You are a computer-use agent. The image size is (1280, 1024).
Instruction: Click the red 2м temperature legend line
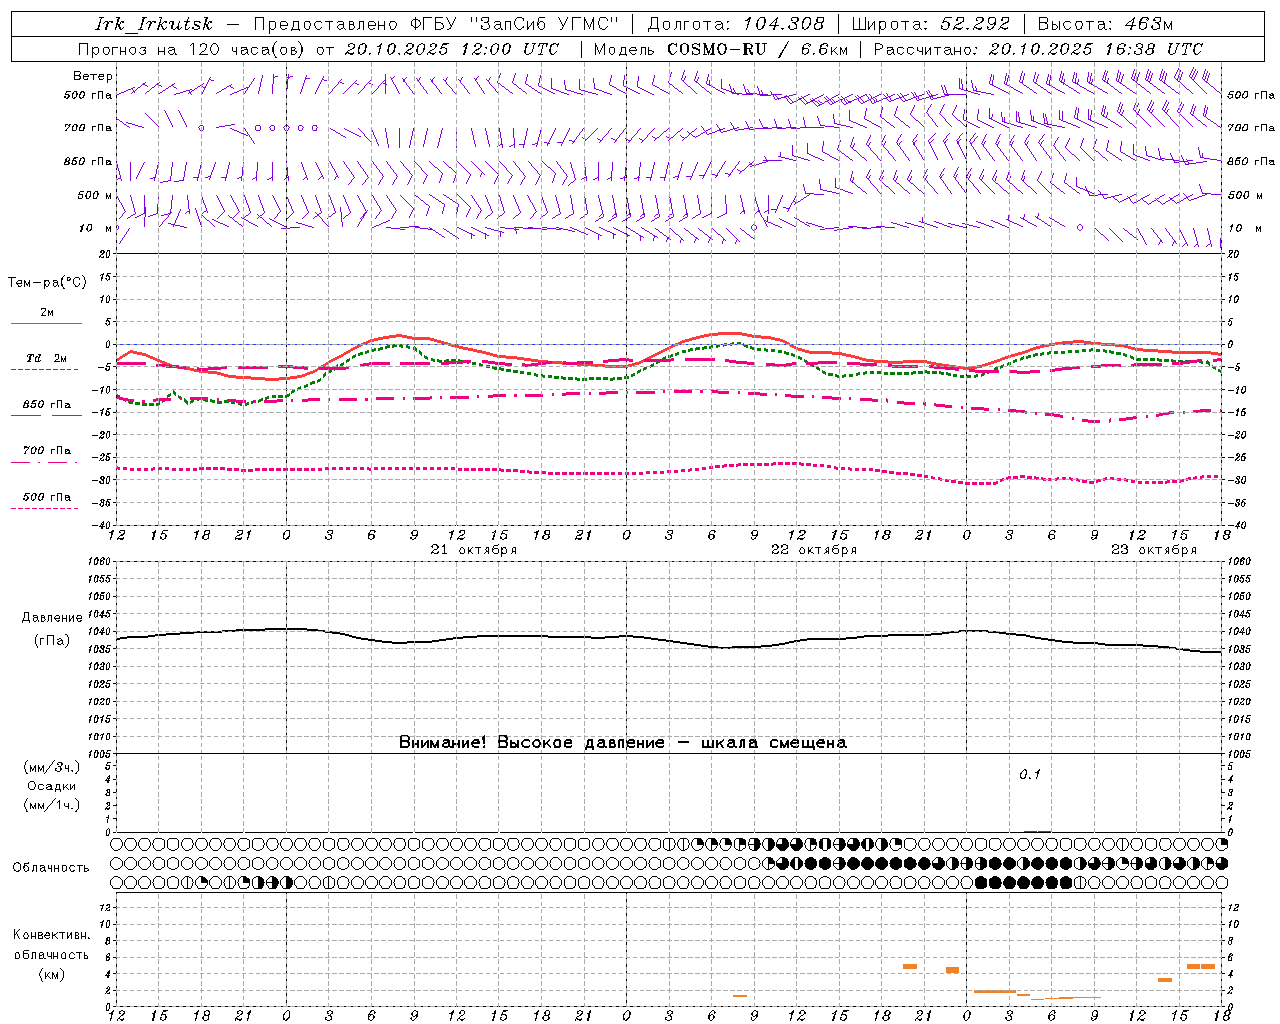(x=46, y=323)
